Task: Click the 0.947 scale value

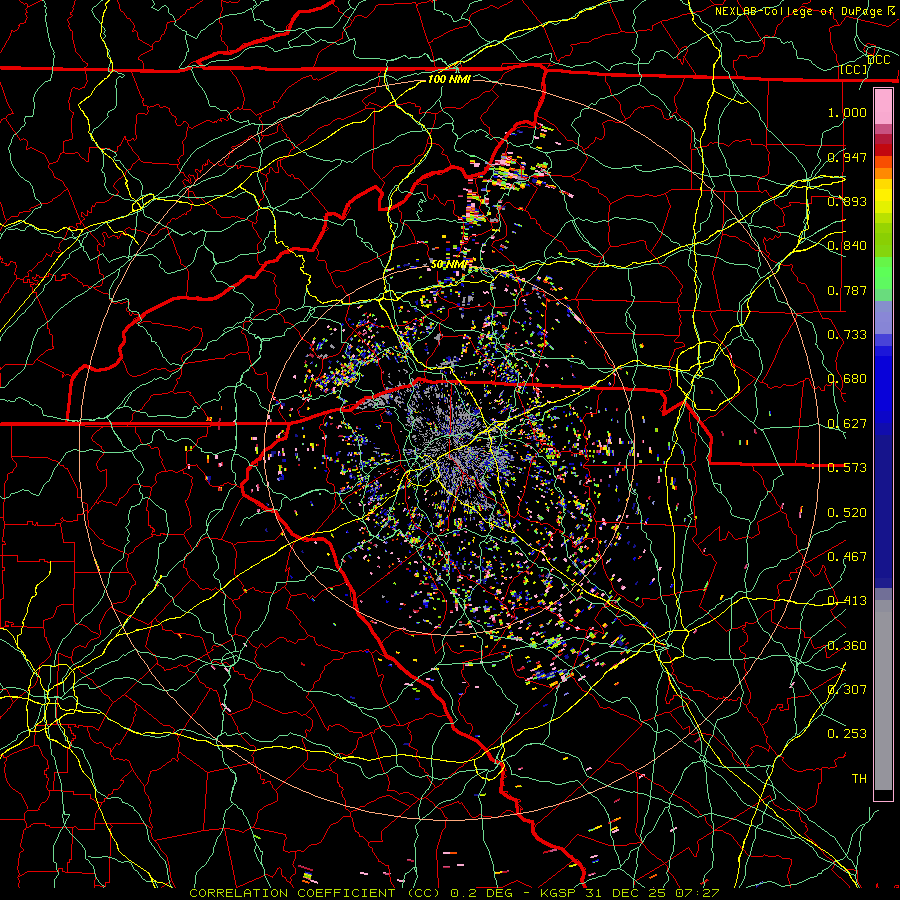Action: click(x=847, y=157)
